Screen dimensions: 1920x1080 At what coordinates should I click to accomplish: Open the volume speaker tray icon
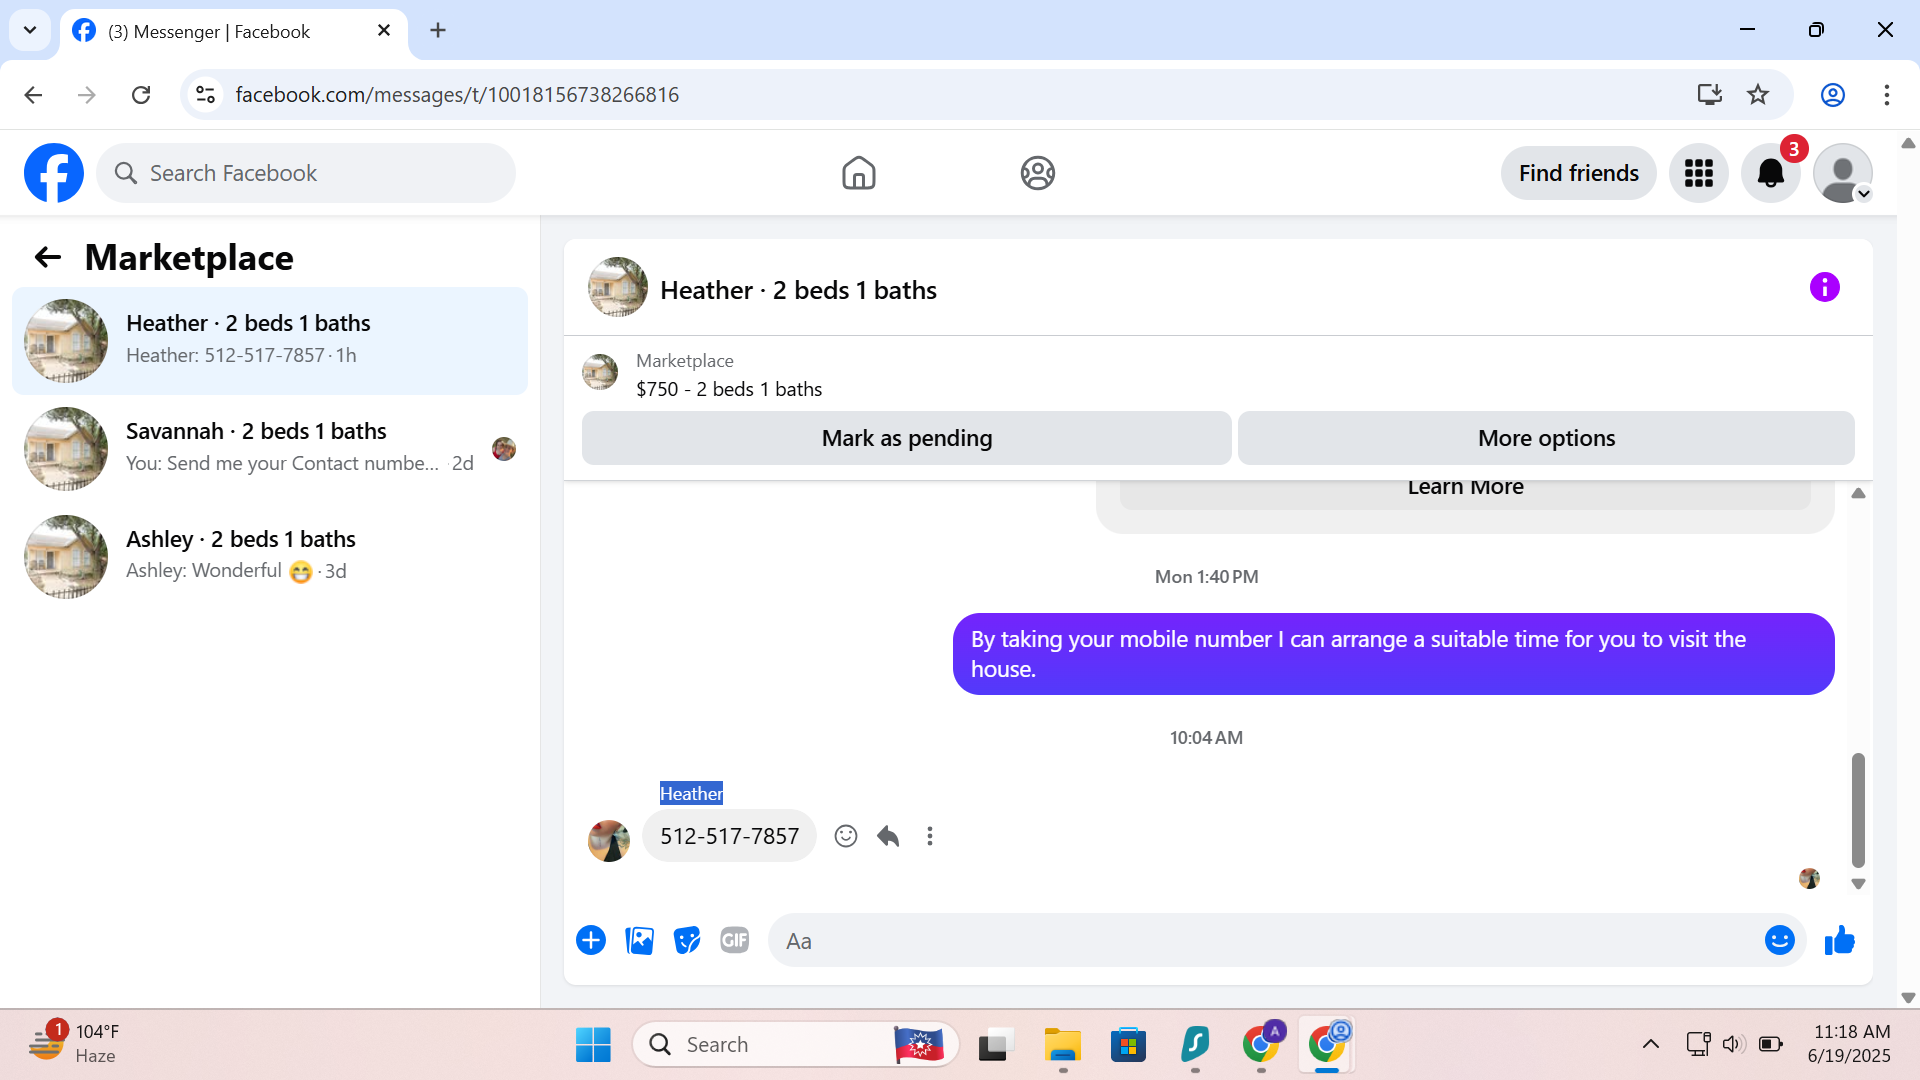(1733, 1045)
